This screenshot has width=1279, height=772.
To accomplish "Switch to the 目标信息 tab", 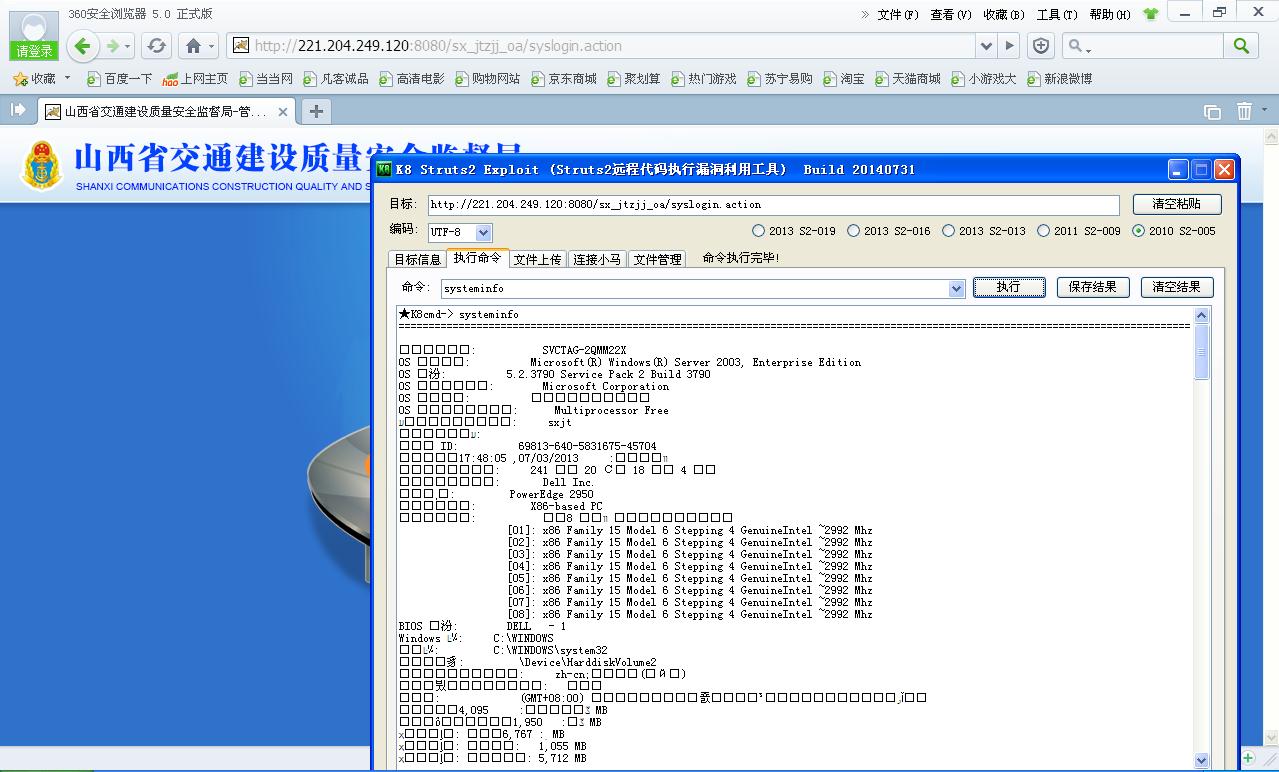I will tap(417, 259).
